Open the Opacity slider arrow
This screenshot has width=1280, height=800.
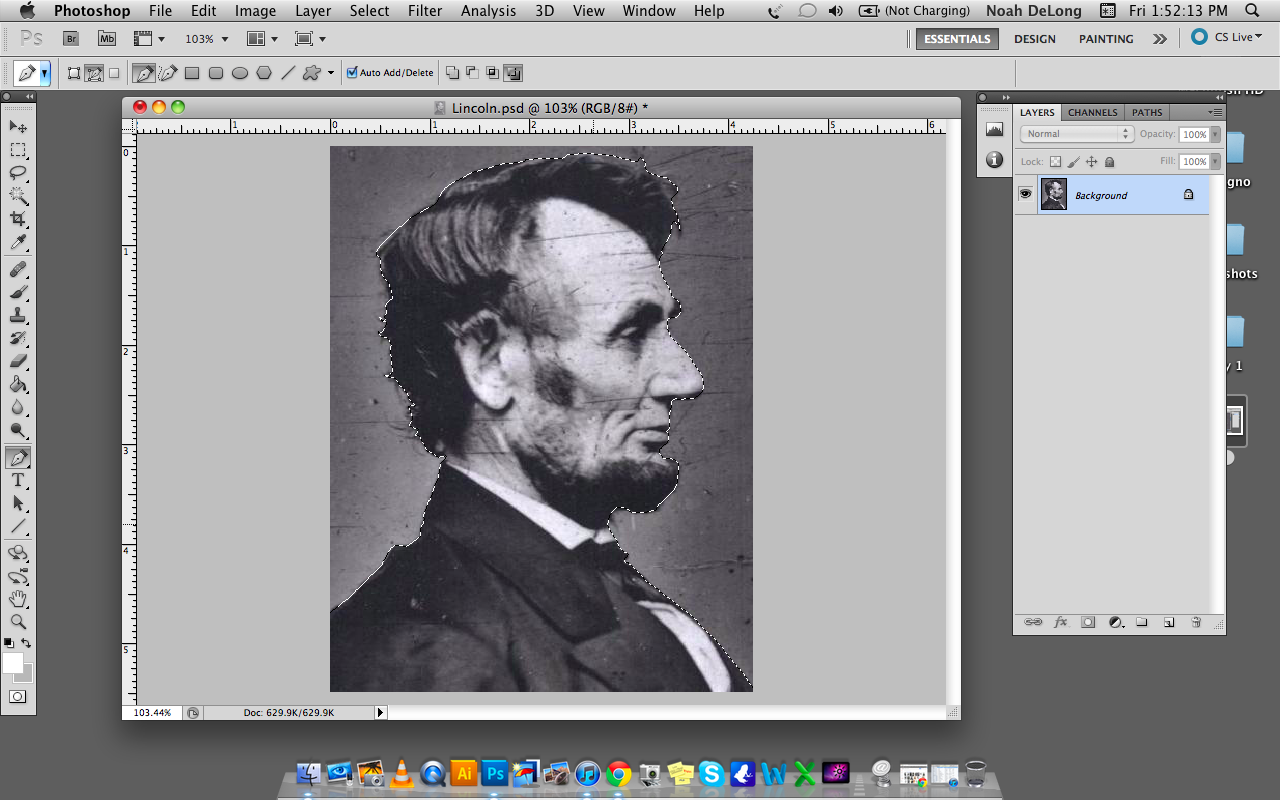[1215, 134]
